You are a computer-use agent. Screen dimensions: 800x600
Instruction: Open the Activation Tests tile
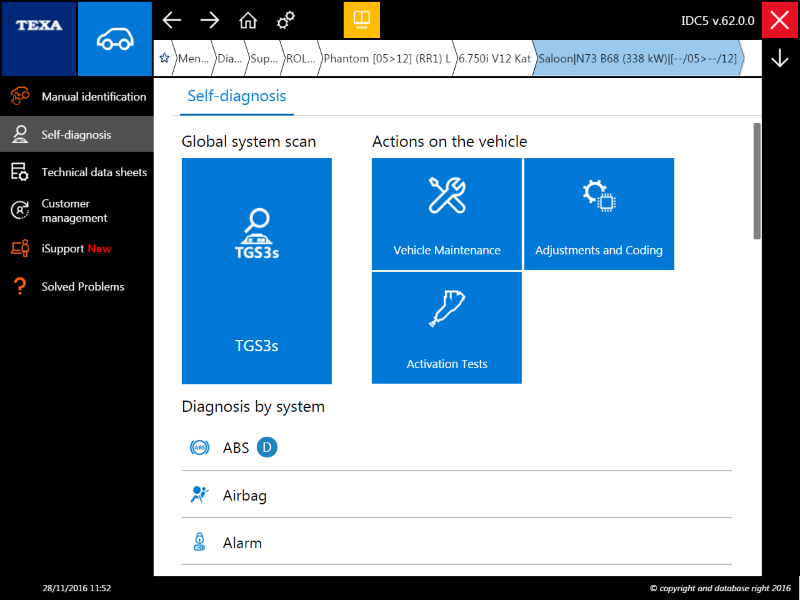(x=447, y=328)
